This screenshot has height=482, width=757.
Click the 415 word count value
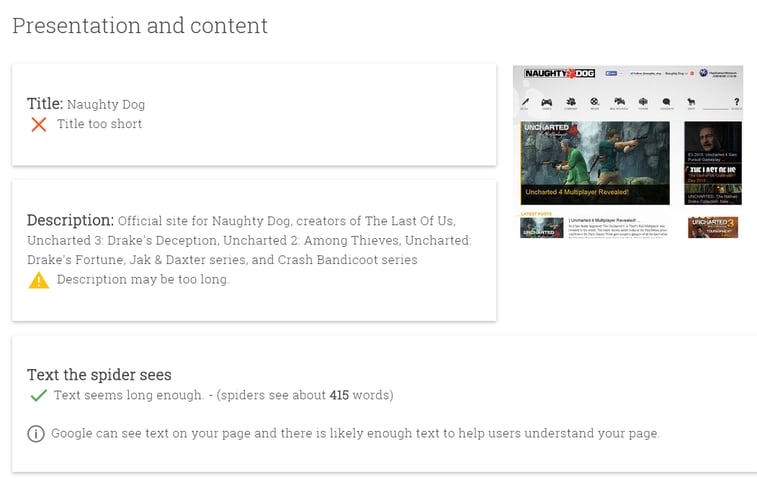339,395
